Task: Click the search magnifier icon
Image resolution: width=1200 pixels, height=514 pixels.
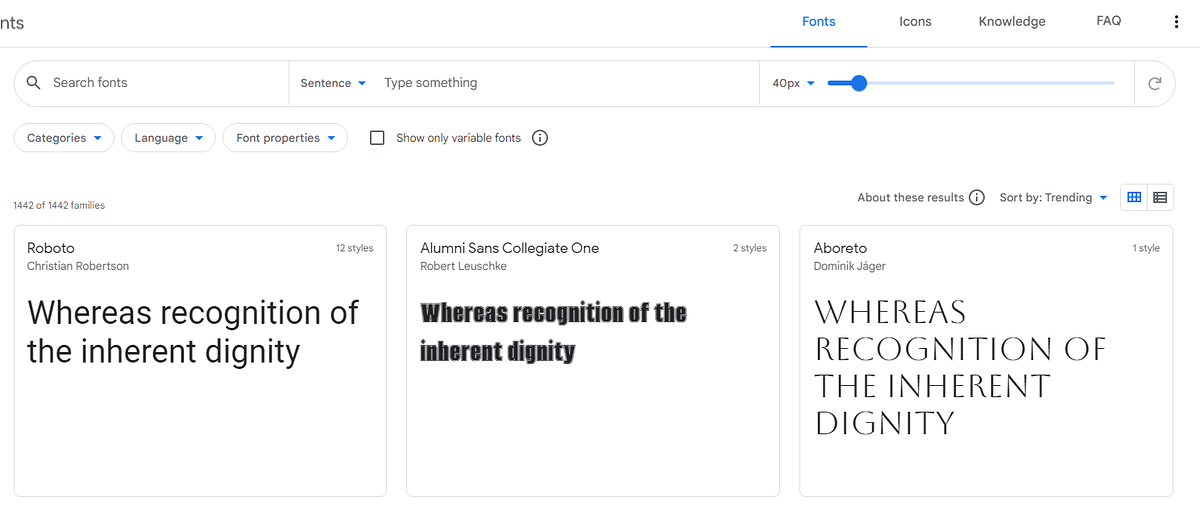Action: tap(33, 83)
